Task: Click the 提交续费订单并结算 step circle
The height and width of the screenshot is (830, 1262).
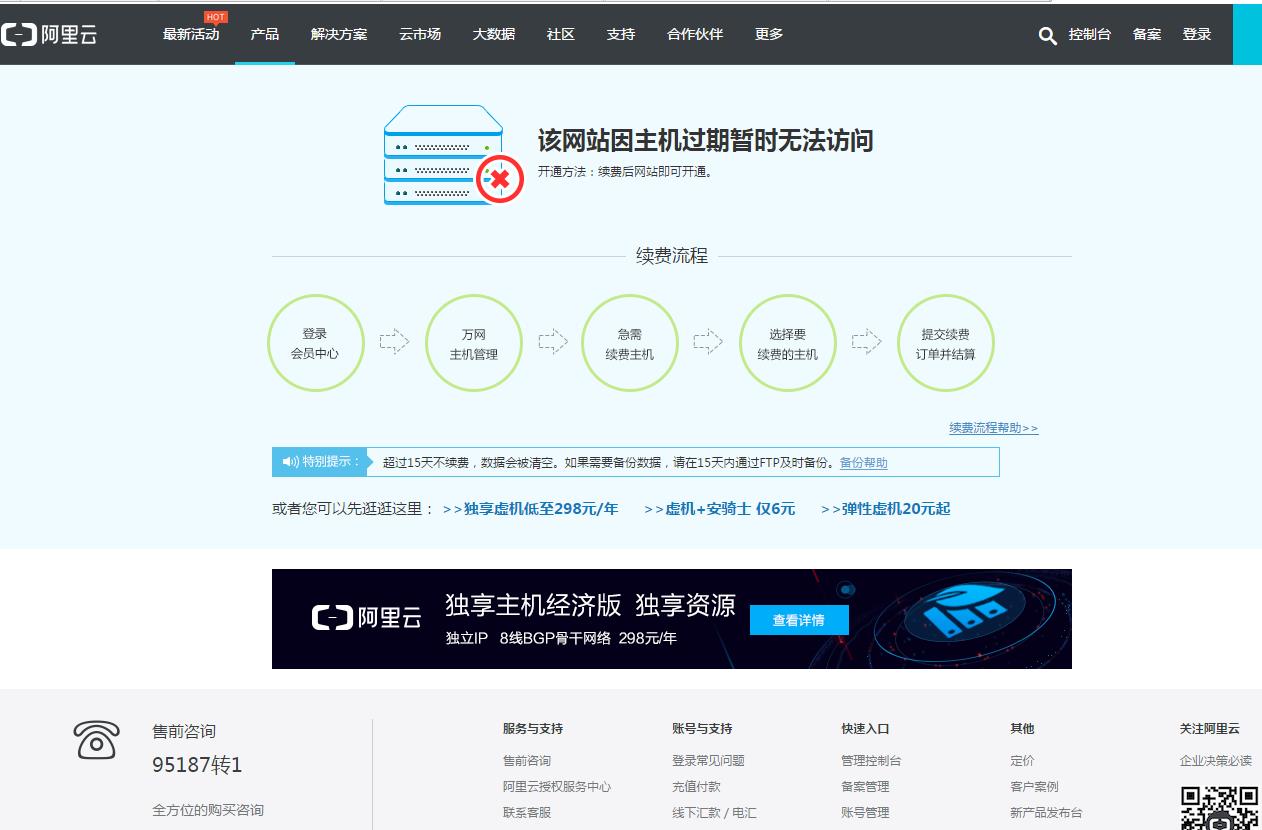Action: pyautogui.click(x=945, y=343)
